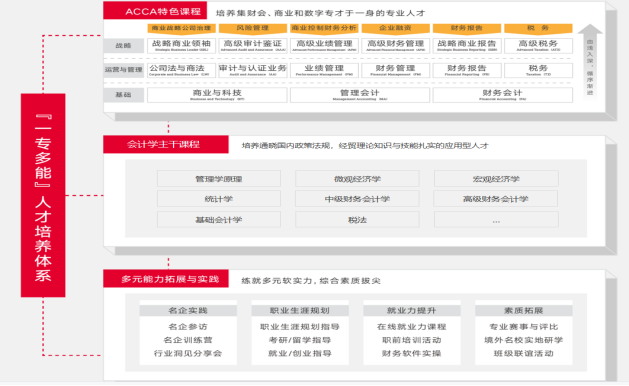Screen dimensions: 629x386
Task: Click 税务 box in 运营与管理 row
Action: (538, 70)
